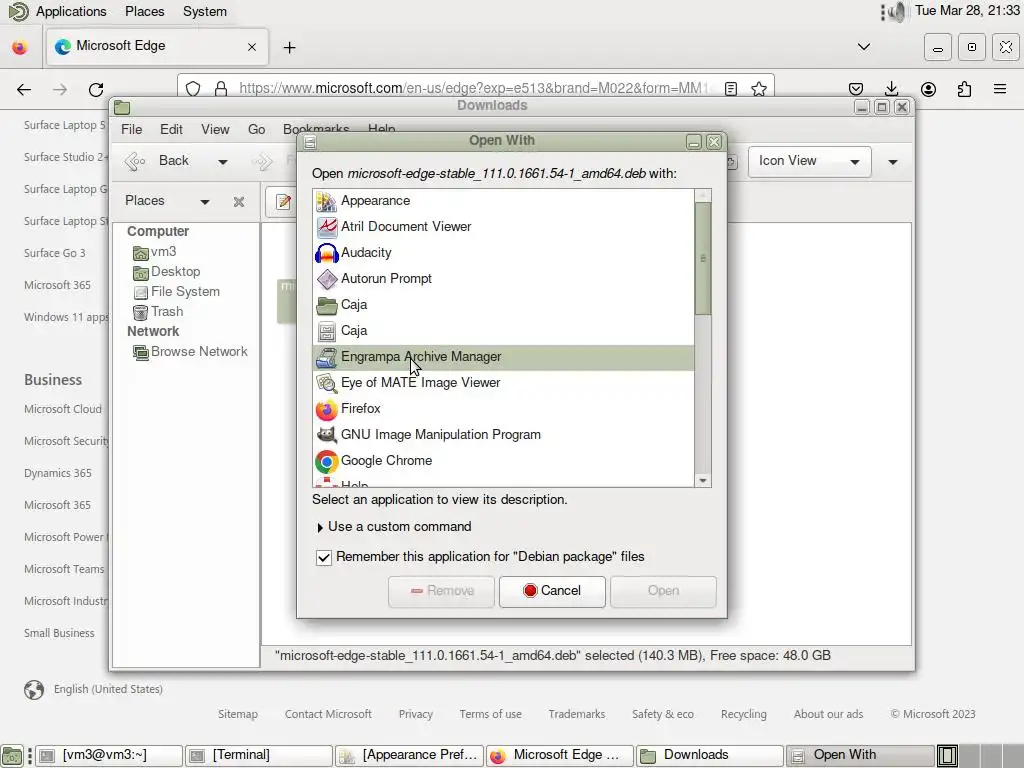The image size is (1024, 768).
Task: Switch to Appearance Preferences taskbar item
Action: tap(409, 756)
